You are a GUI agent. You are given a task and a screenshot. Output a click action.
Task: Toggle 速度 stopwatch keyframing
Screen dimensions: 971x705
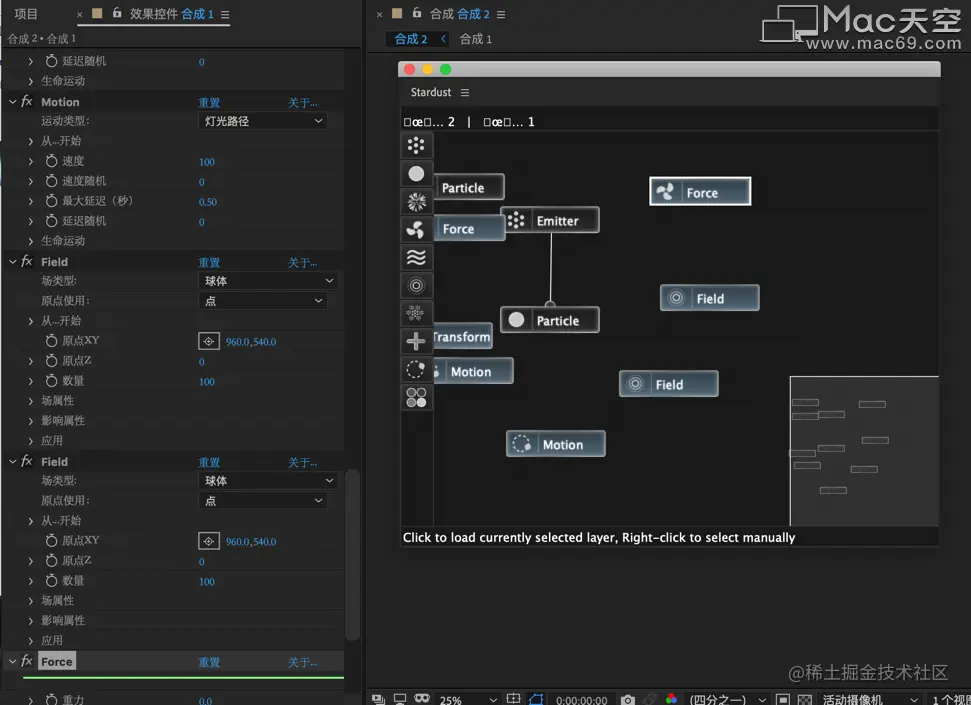click(51, 161)
